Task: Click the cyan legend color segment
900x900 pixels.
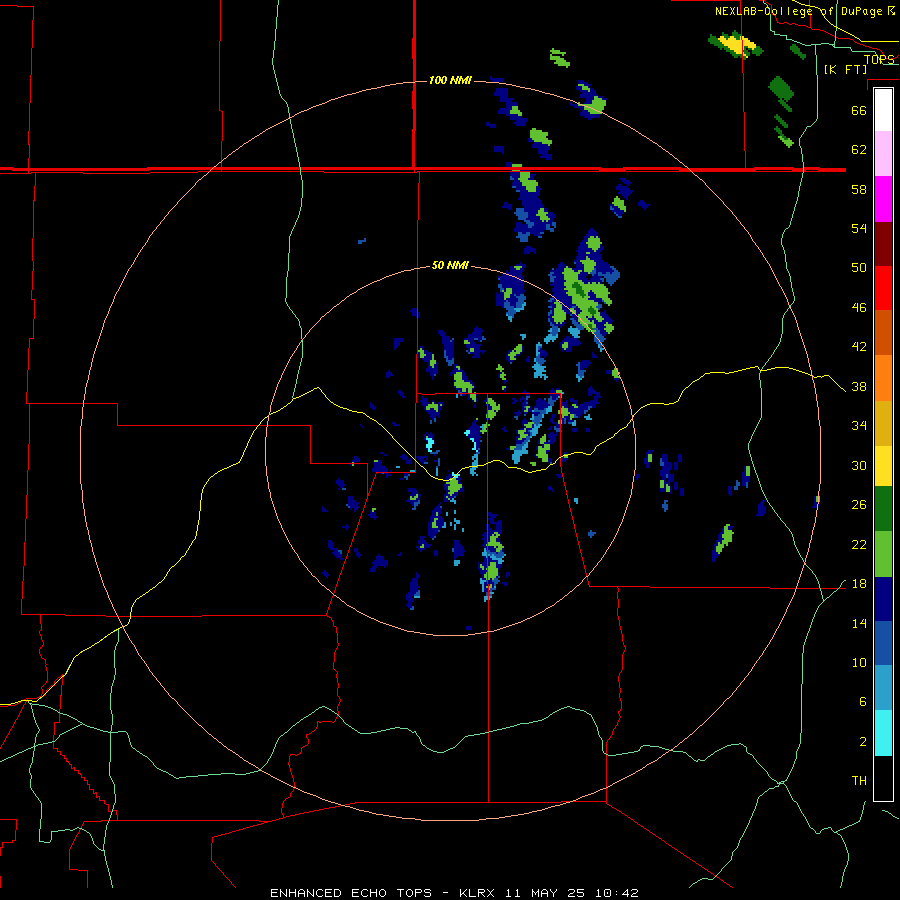Action: coord(883,733)
